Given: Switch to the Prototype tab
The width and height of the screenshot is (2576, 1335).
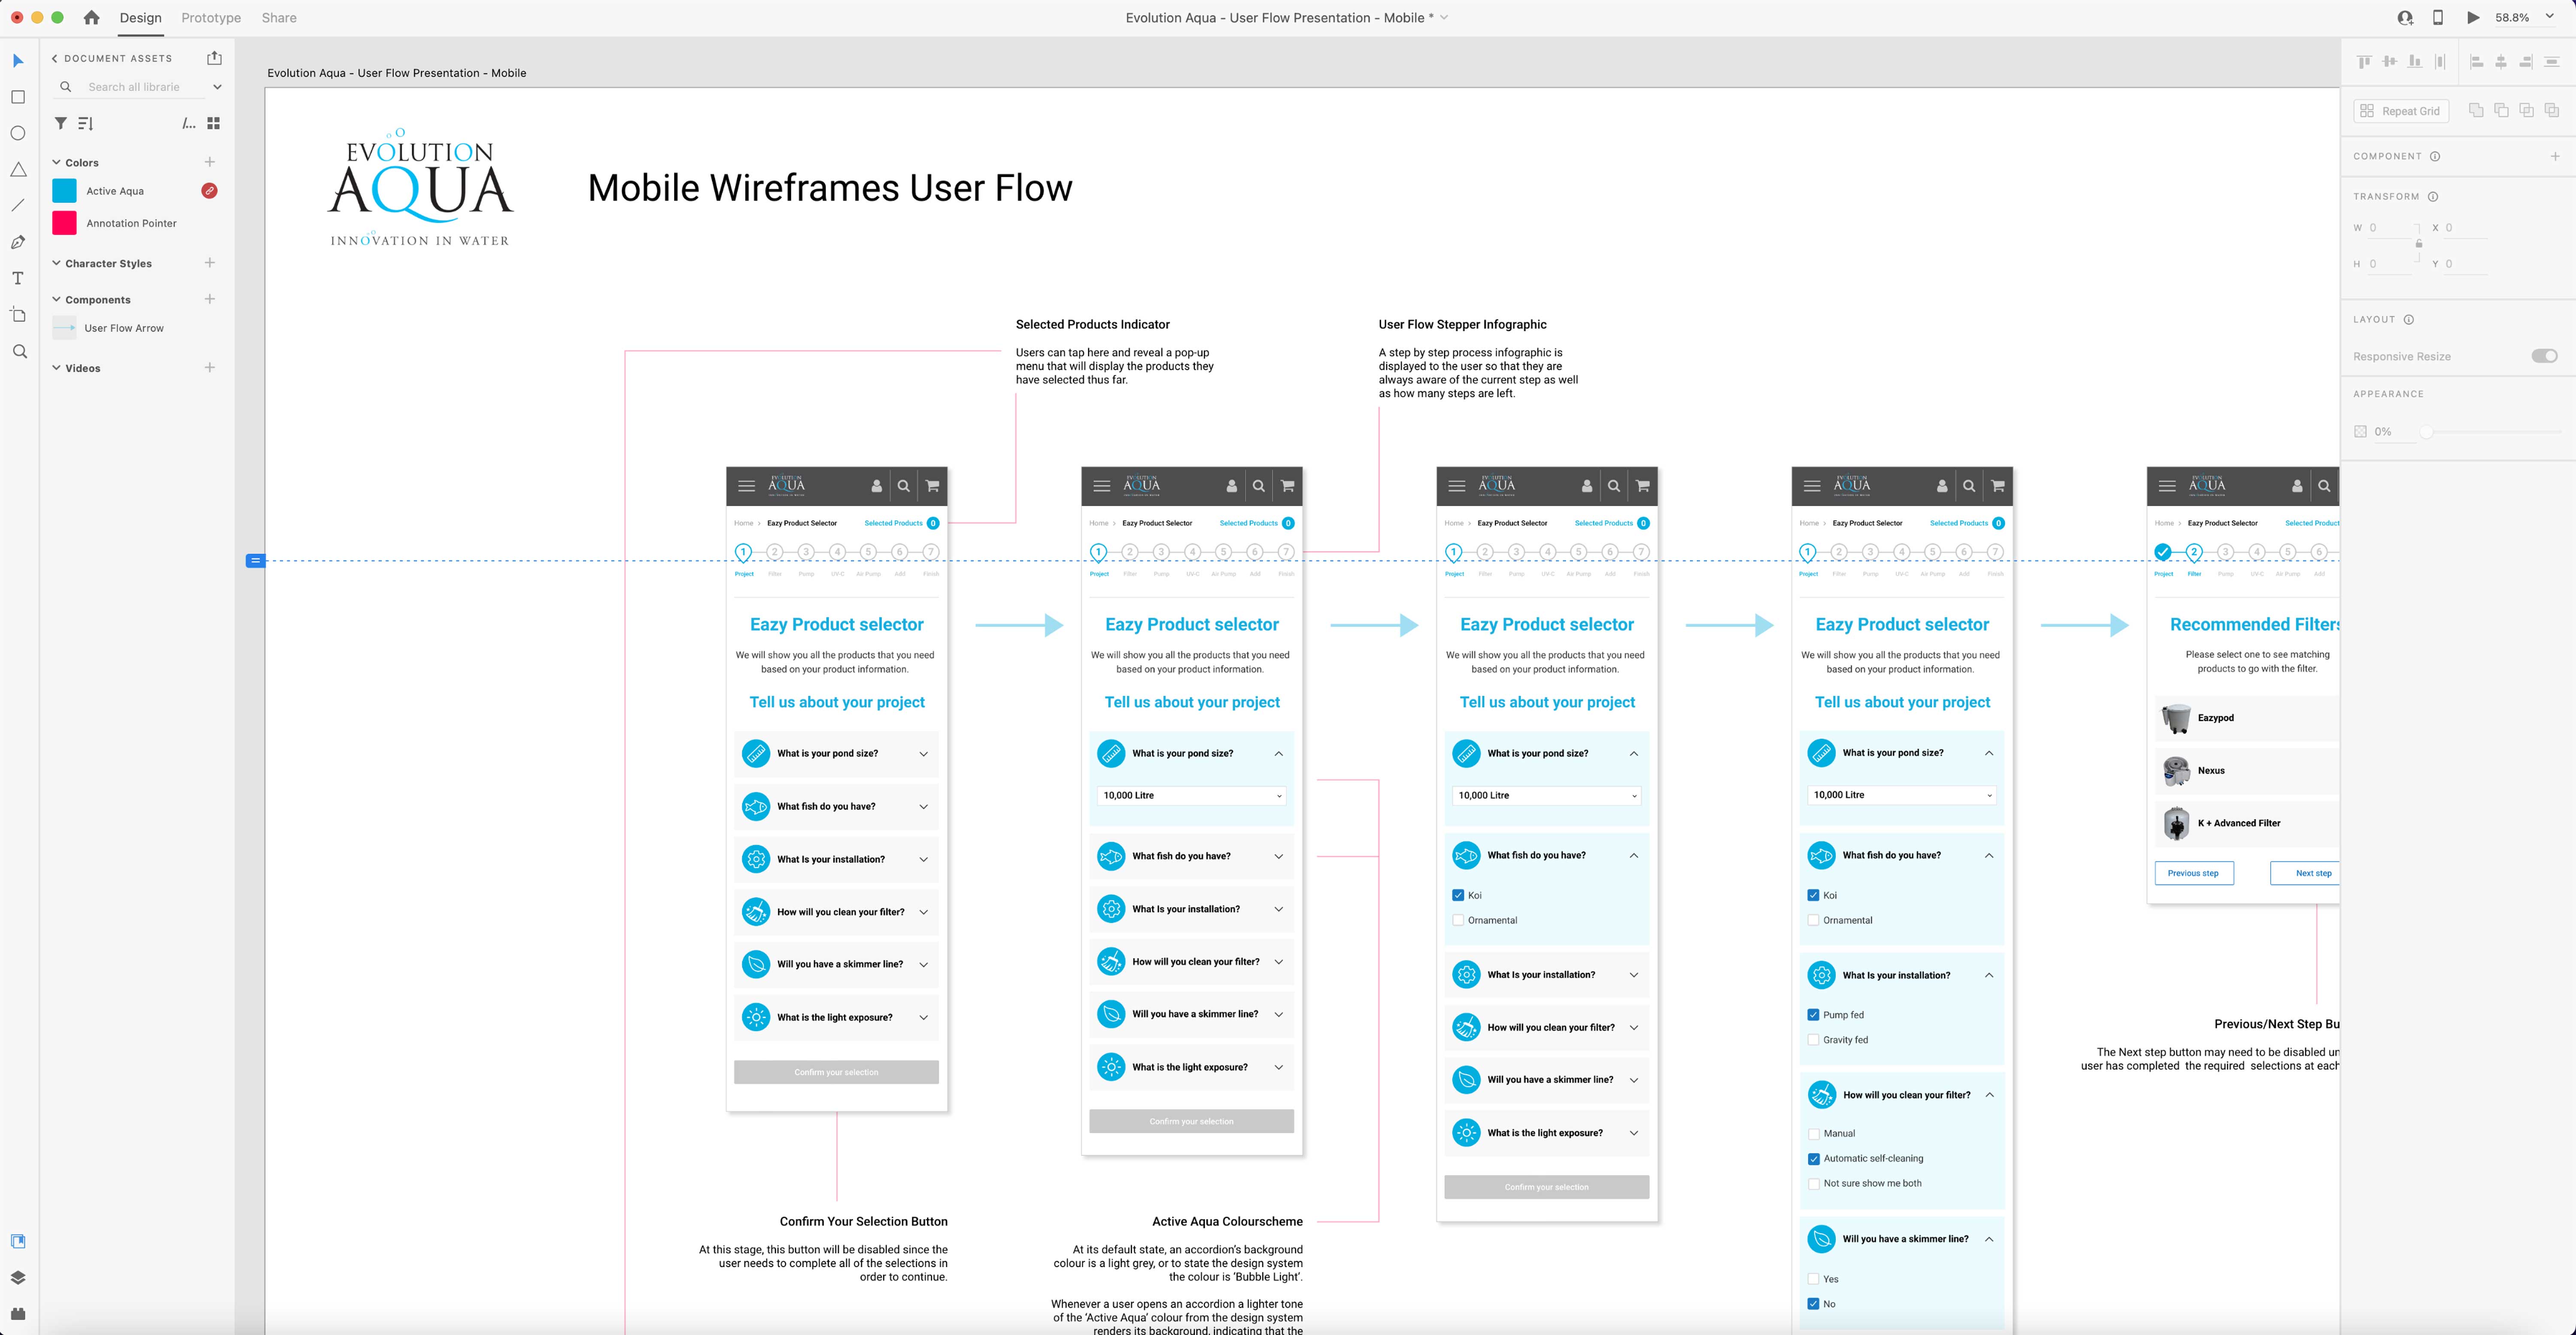Looking at the screenshot, I should [x=211, y=17].
